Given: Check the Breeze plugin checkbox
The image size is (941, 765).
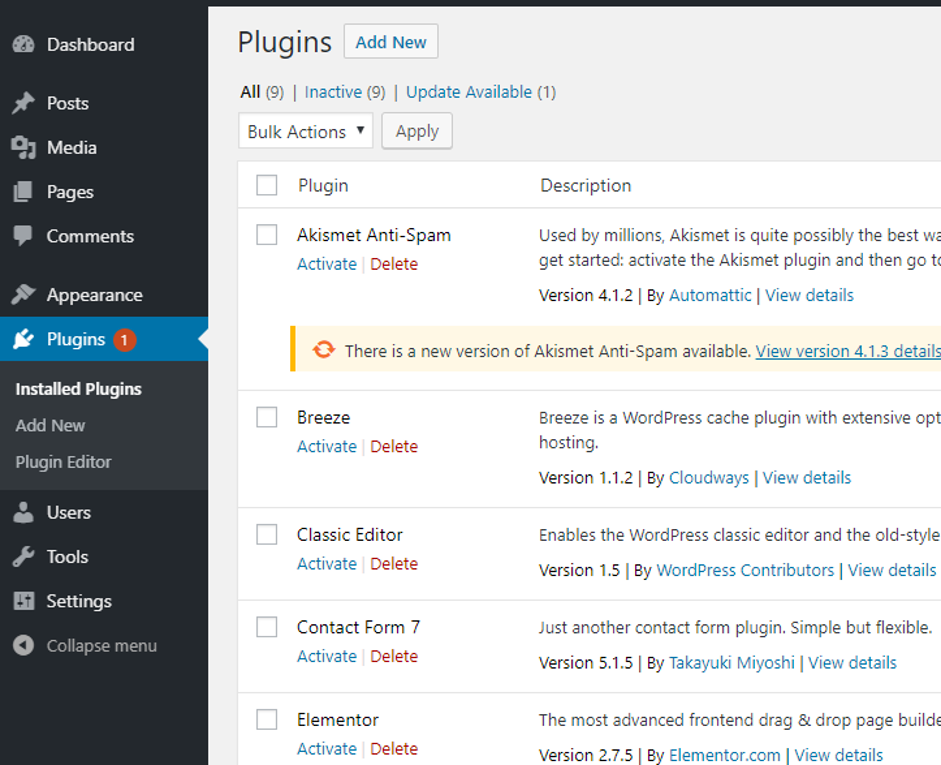Looking at the screenshot, I should click(266, 417).
